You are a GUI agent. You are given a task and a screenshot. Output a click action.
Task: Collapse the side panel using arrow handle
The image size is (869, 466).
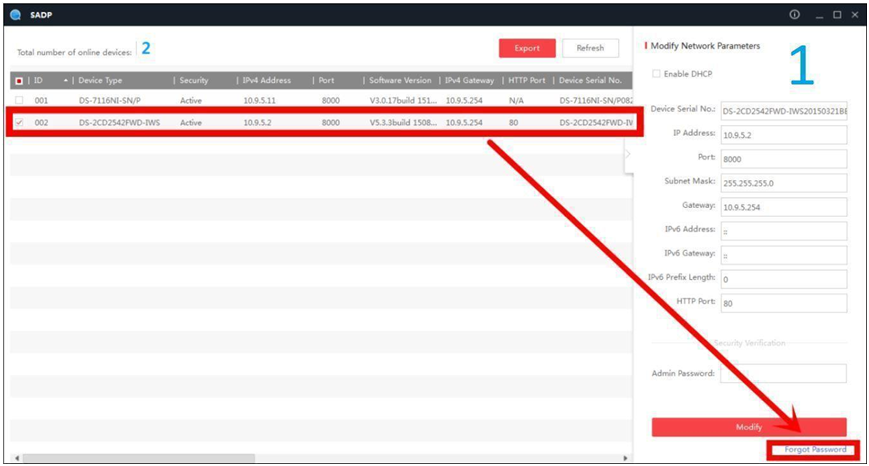tap(628, 155)
